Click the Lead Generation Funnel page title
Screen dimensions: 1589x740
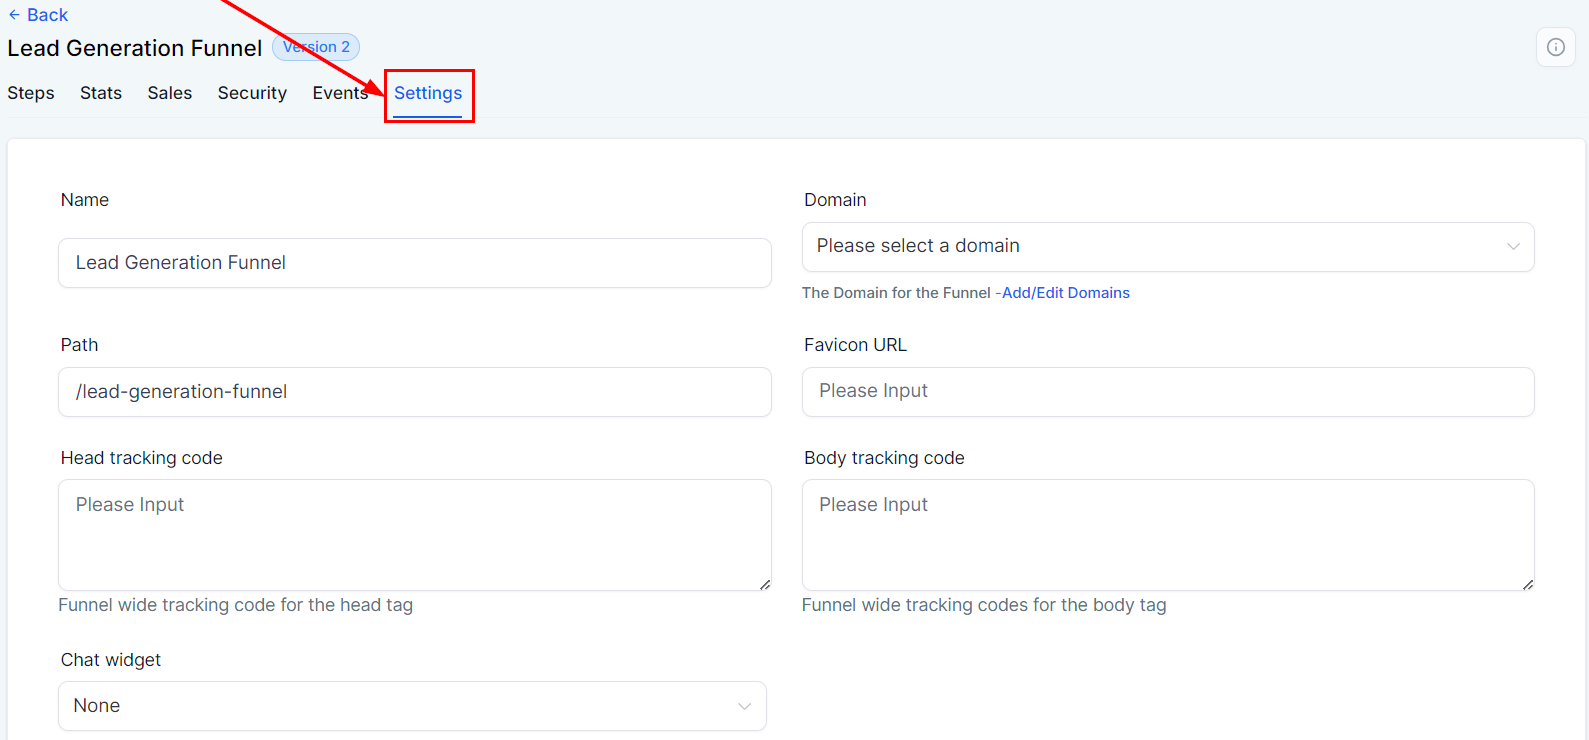135,48
